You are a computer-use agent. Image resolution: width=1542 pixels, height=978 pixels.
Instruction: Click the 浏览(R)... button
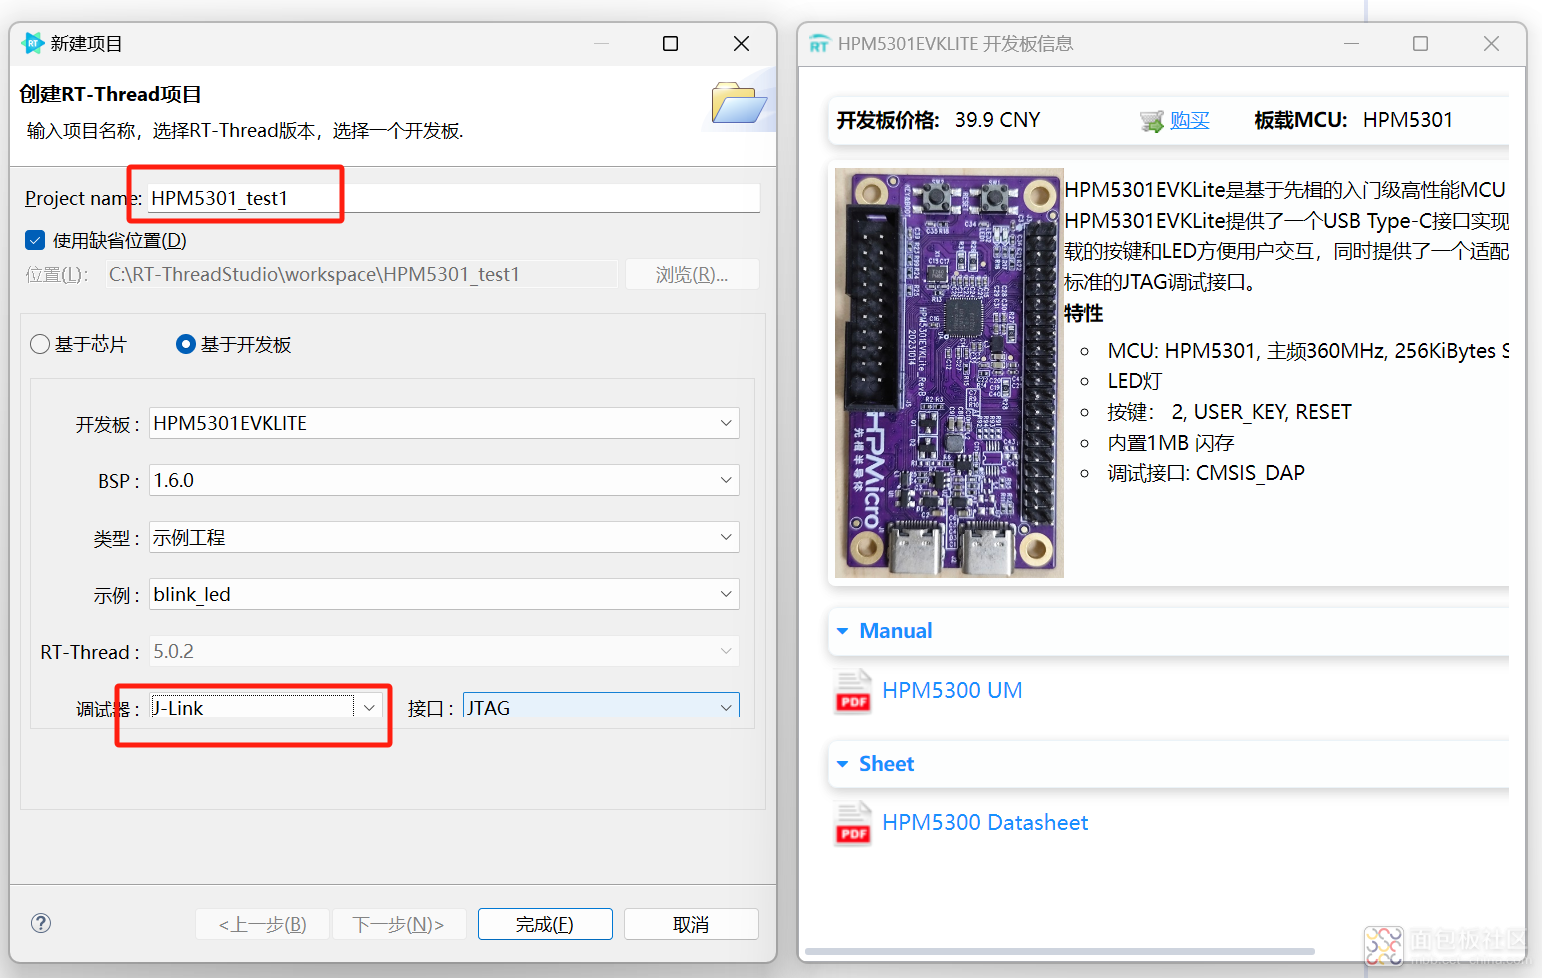[692, 274]
